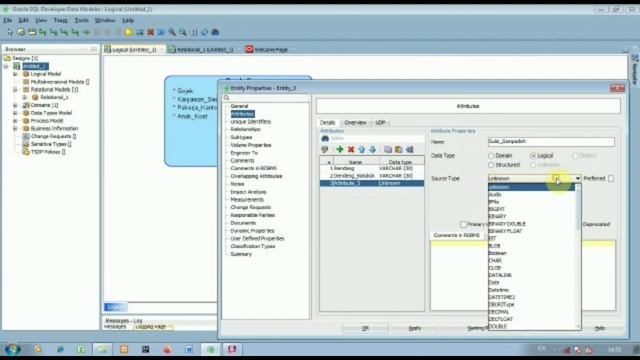Click the filter funnel icon in attributes toolbar
Image resolution: width=640 pixels, height=360 pixels.
325,149
